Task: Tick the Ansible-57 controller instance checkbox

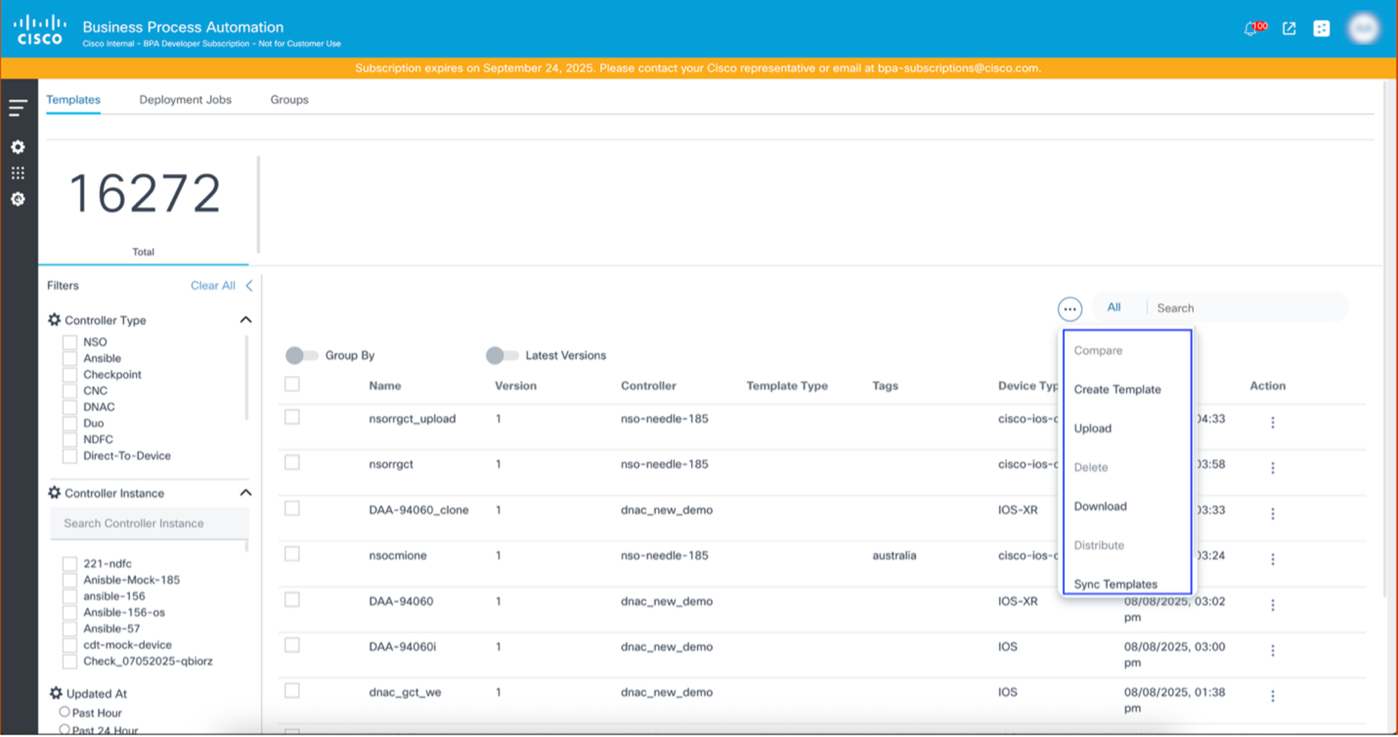Action: click(70, 629)
